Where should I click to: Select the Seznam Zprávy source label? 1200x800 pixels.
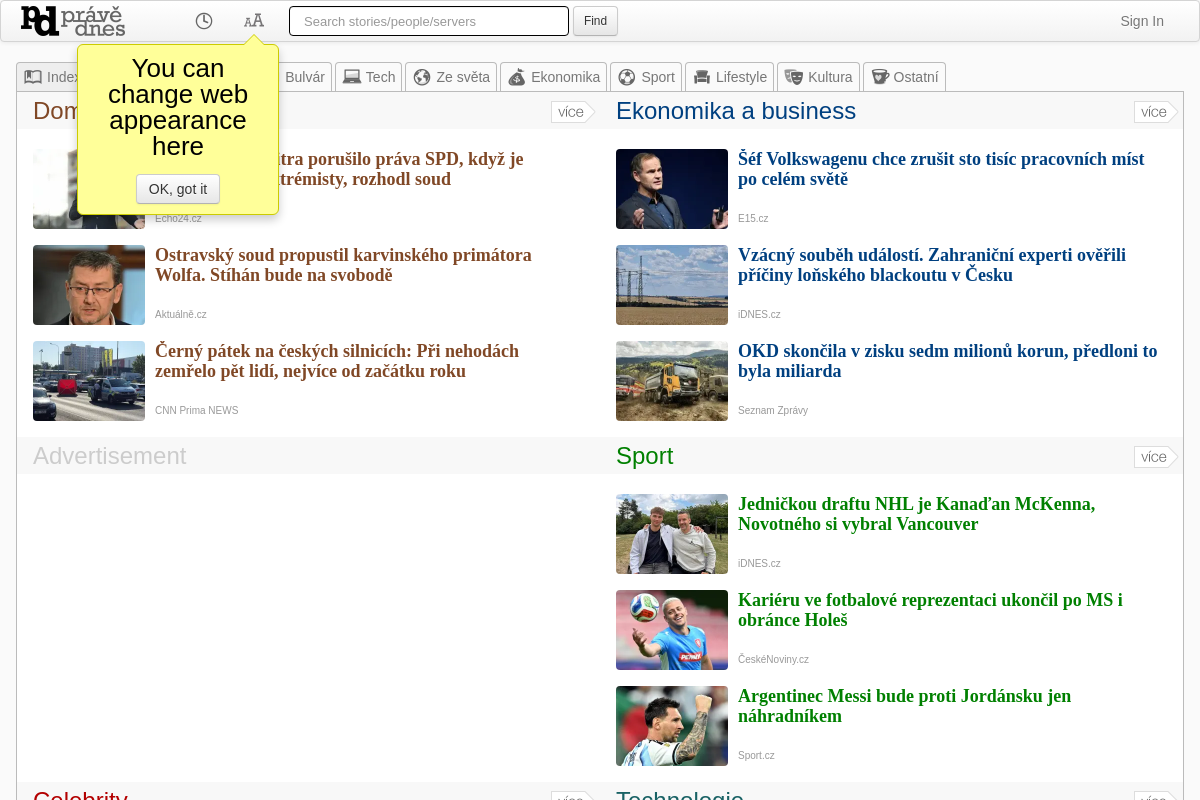click(773, 410)
